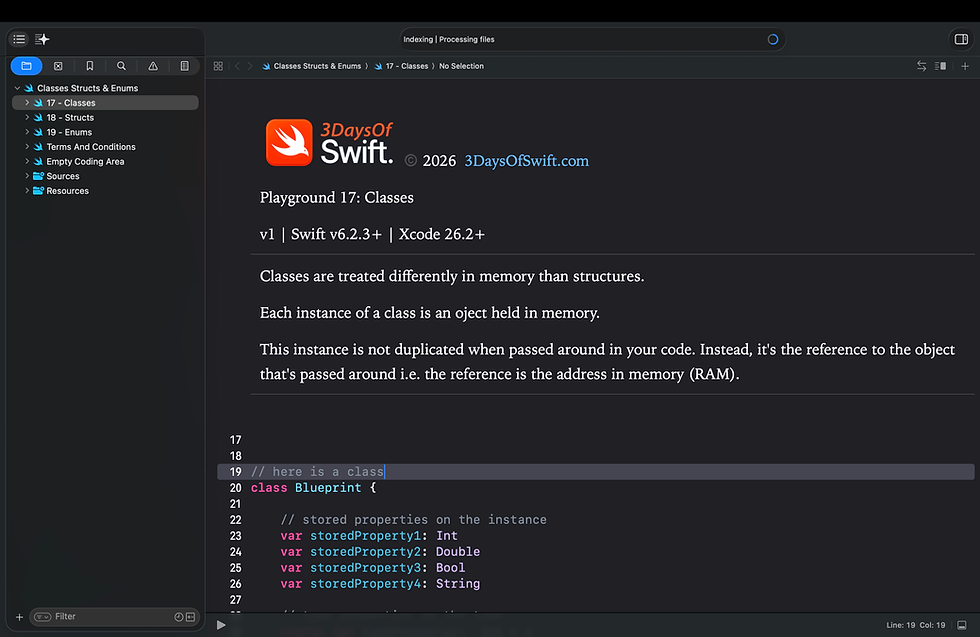Expand the 18 - Structs page

click(27, 118)
